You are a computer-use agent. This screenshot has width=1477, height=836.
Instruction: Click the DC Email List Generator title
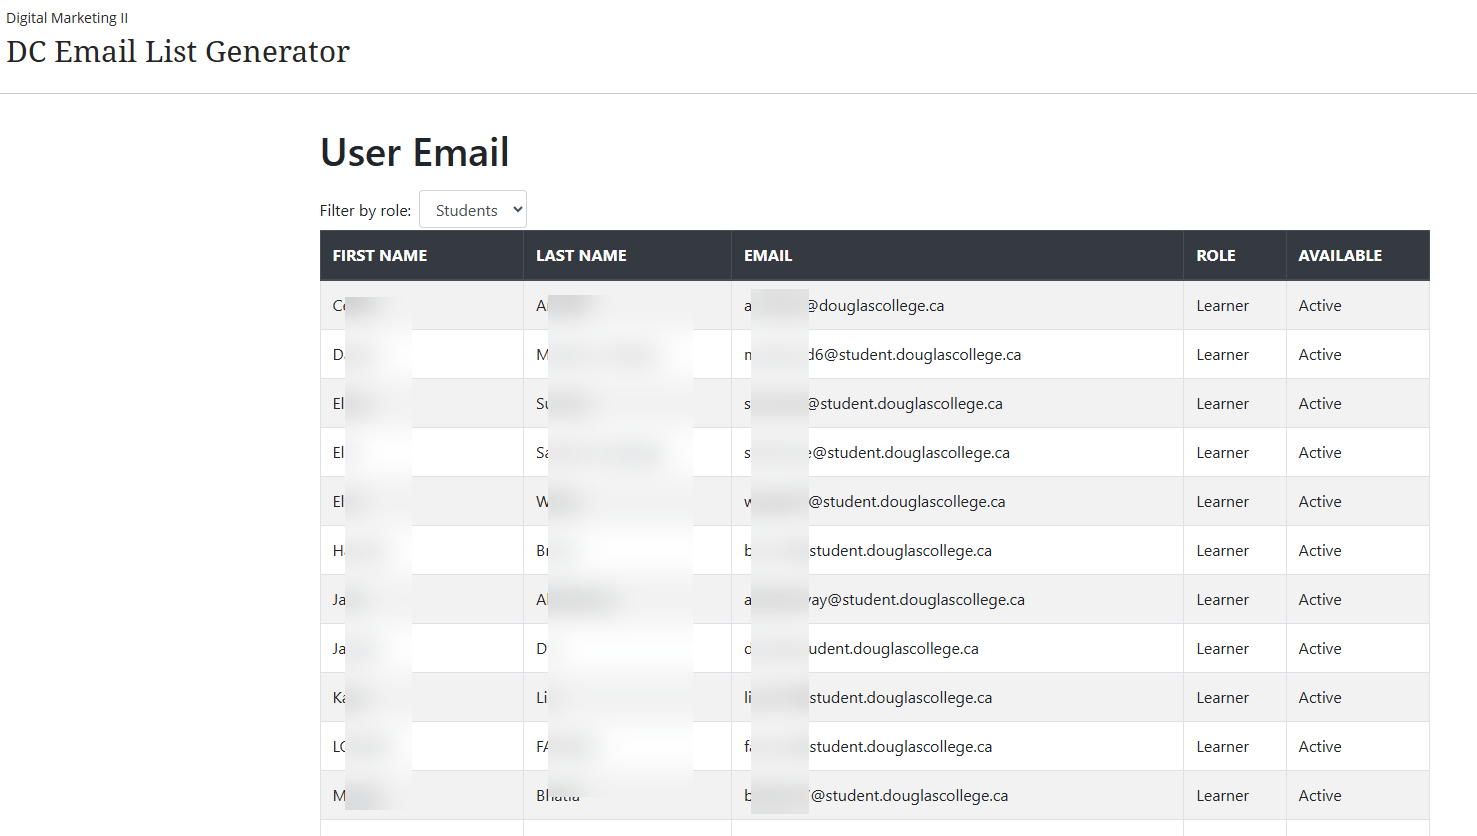click(178, 52)
